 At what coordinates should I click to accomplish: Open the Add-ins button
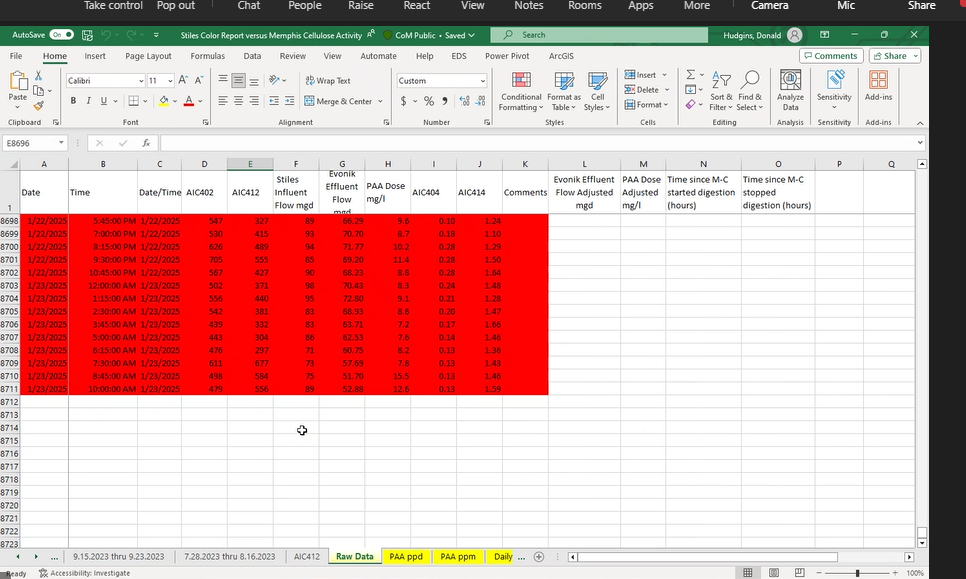(x=878, y=89)
